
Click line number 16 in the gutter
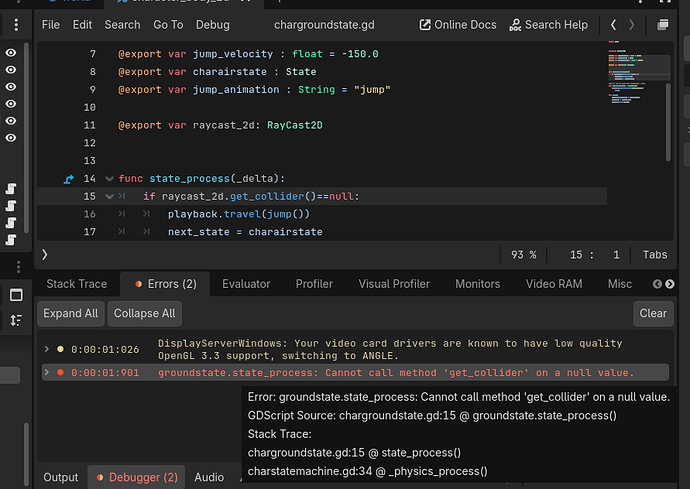(x=89, y=214)
